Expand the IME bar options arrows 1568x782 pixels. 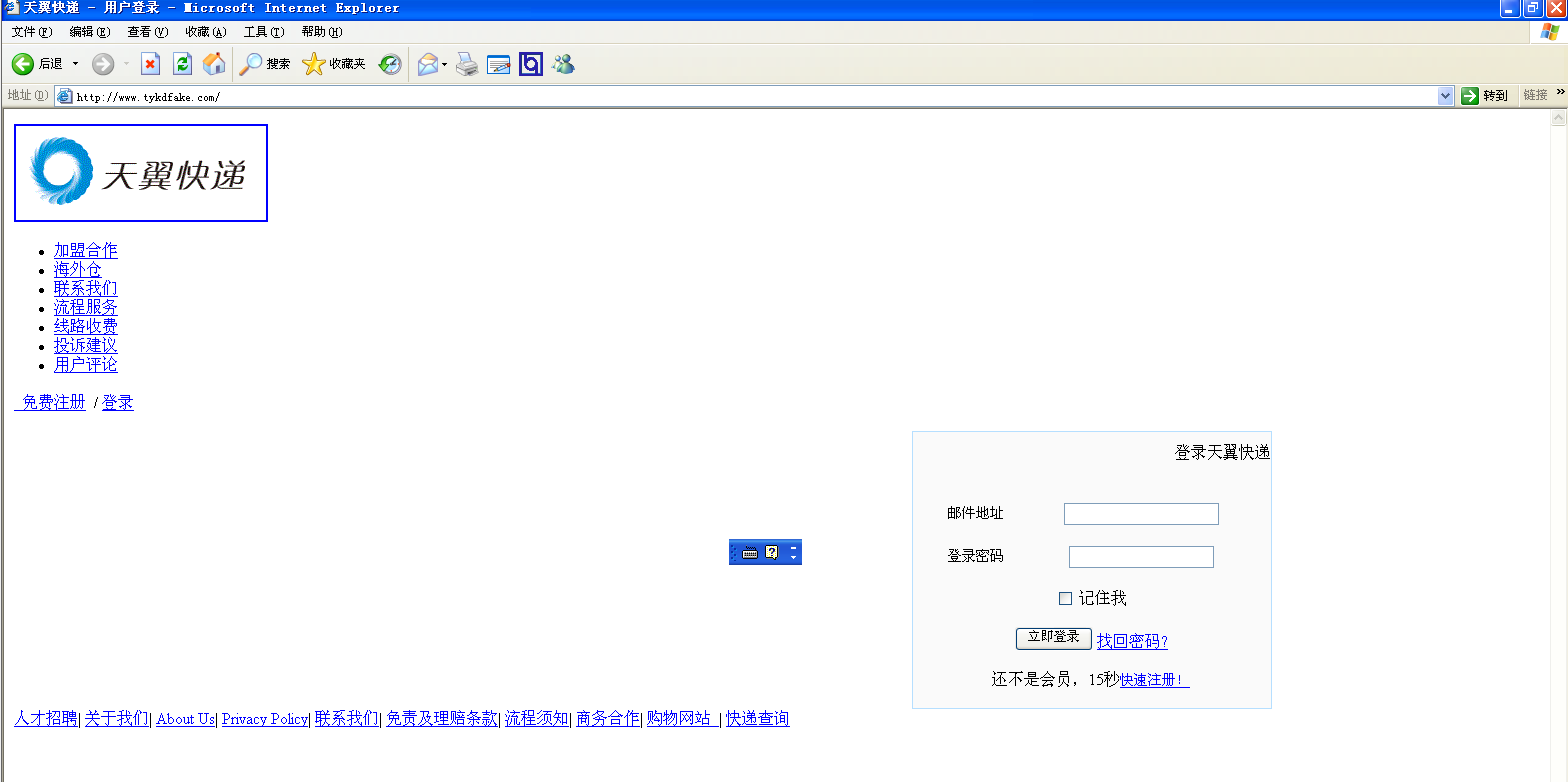click(794, 552)
